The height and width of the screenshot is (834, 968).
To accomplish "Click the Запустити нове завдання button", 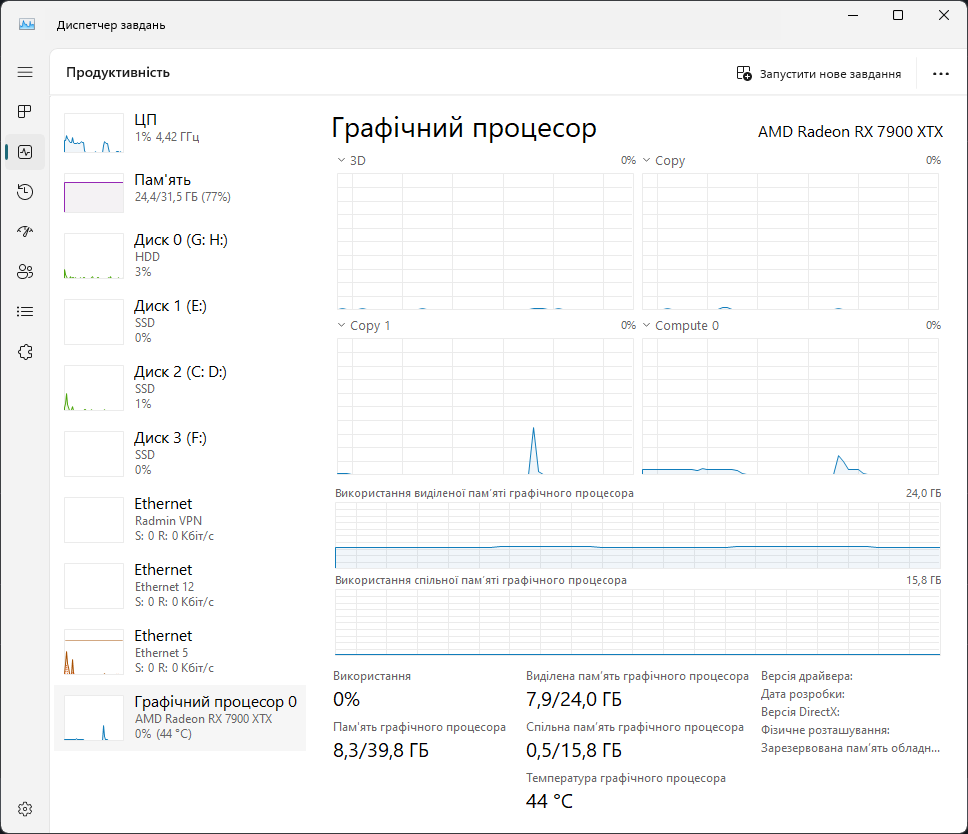I will click(818, 73).
